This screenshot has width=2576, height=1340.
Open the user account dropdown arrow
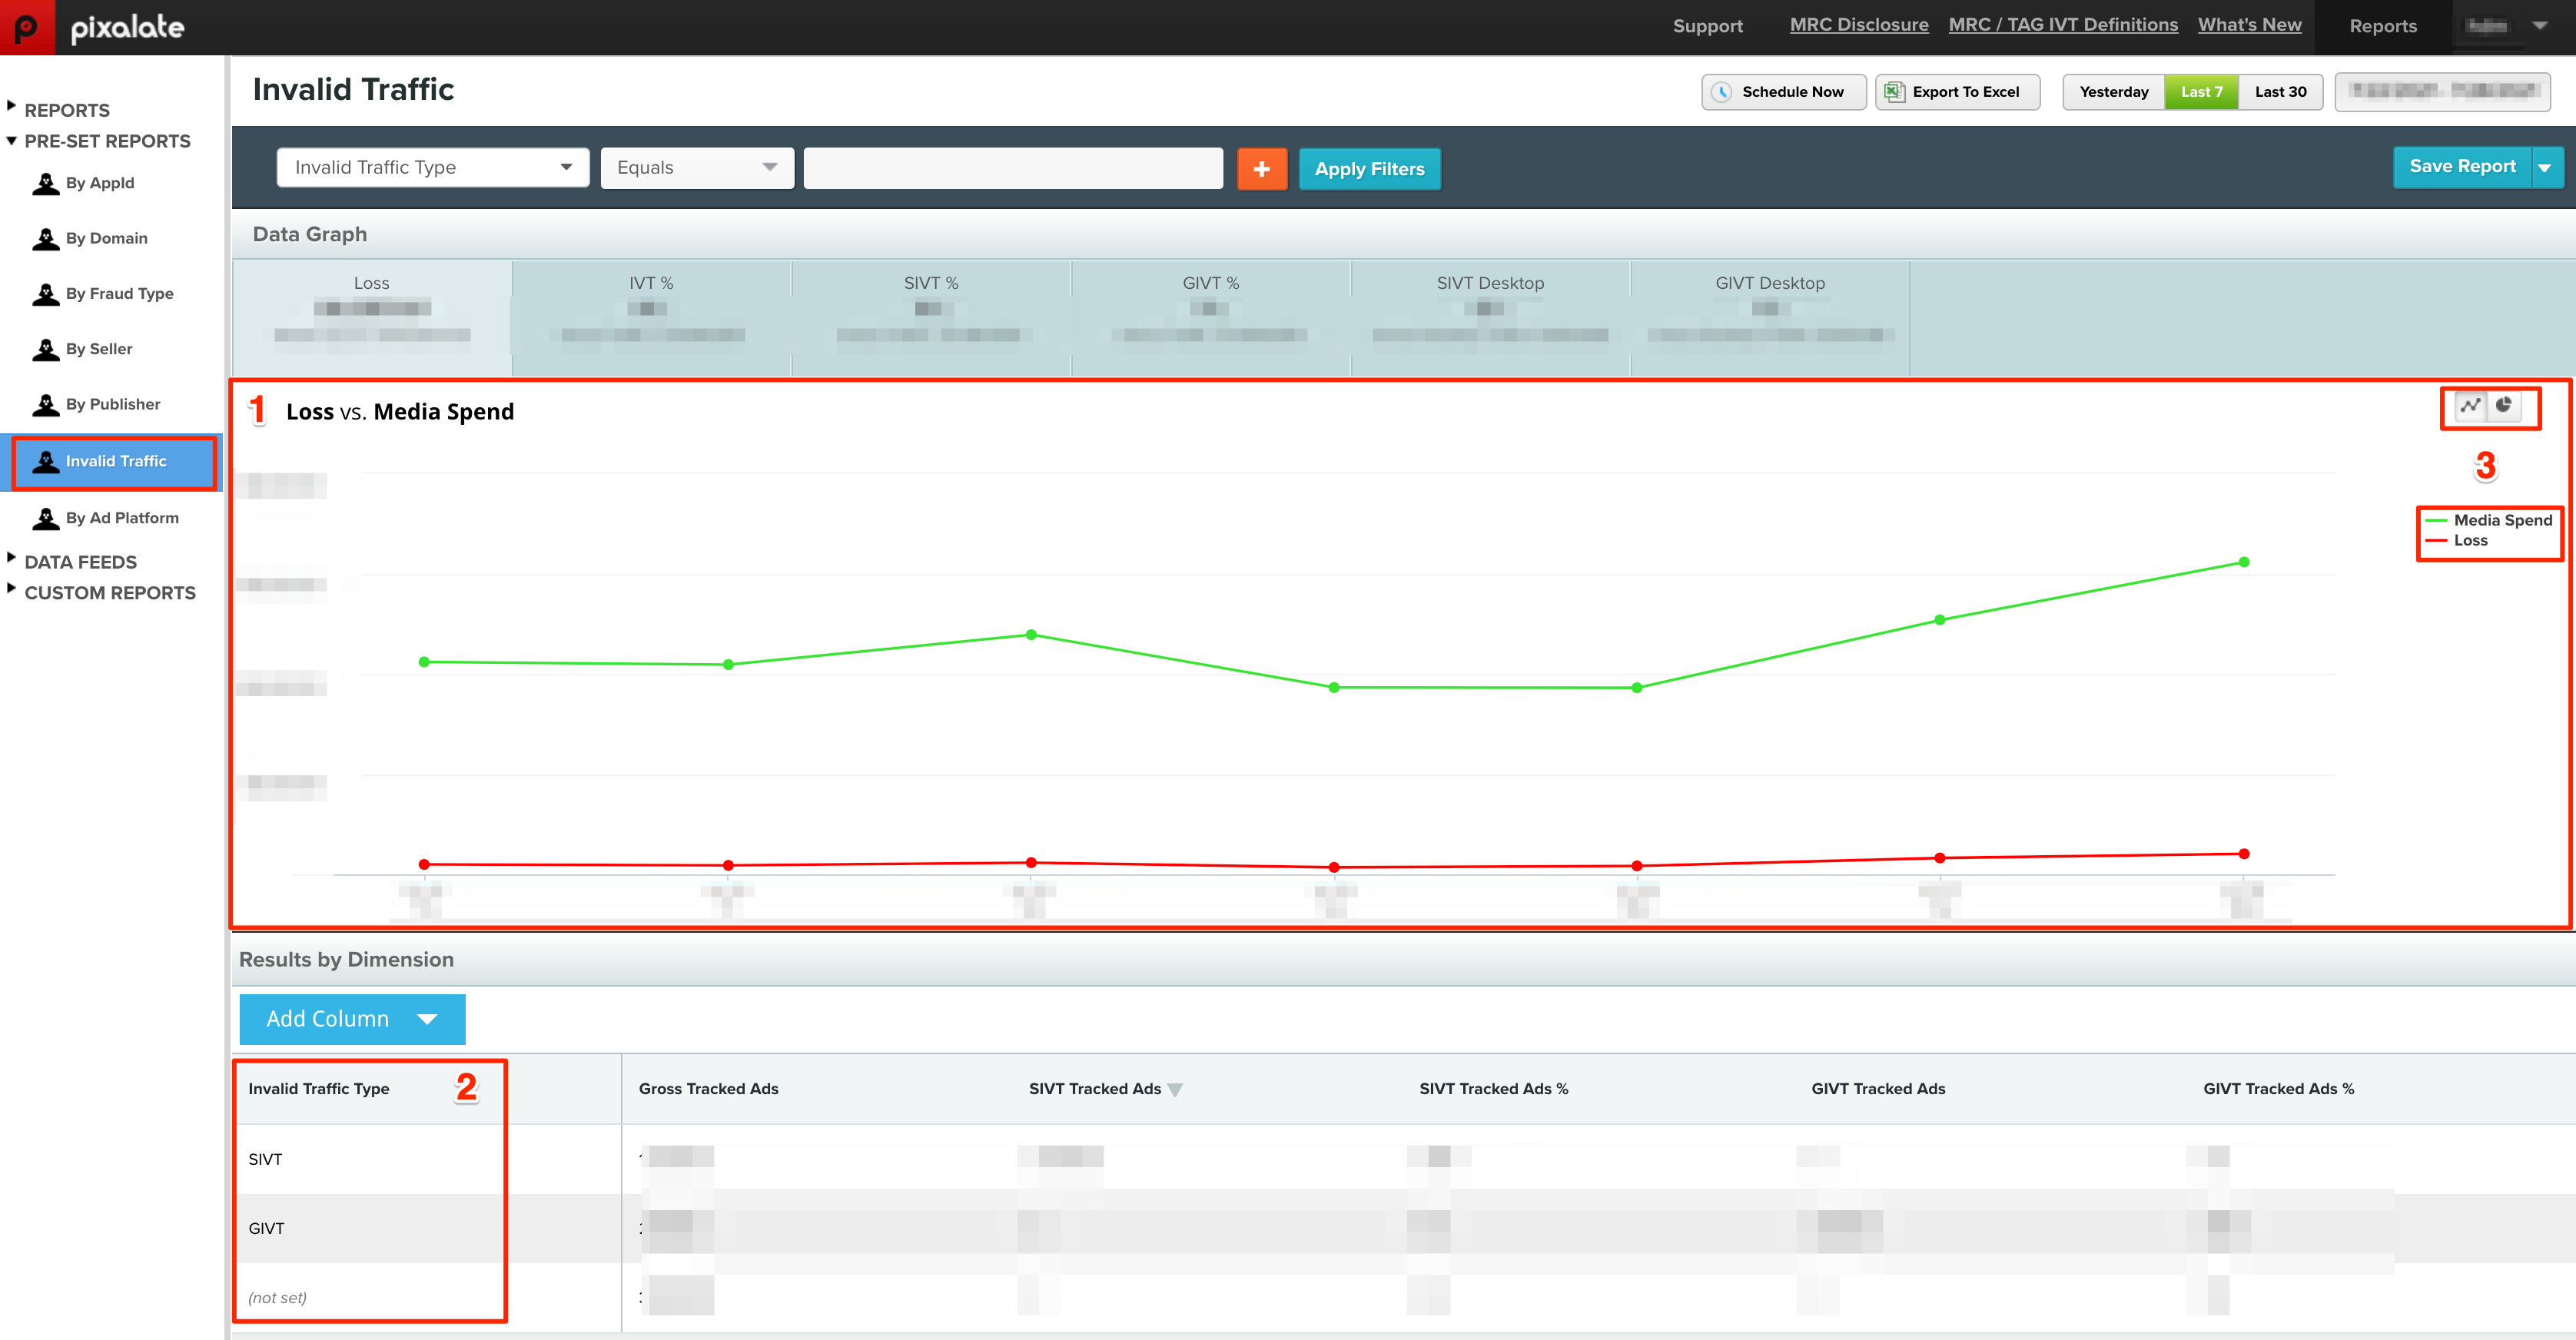pyautogui.click(x=2540, y=27)
